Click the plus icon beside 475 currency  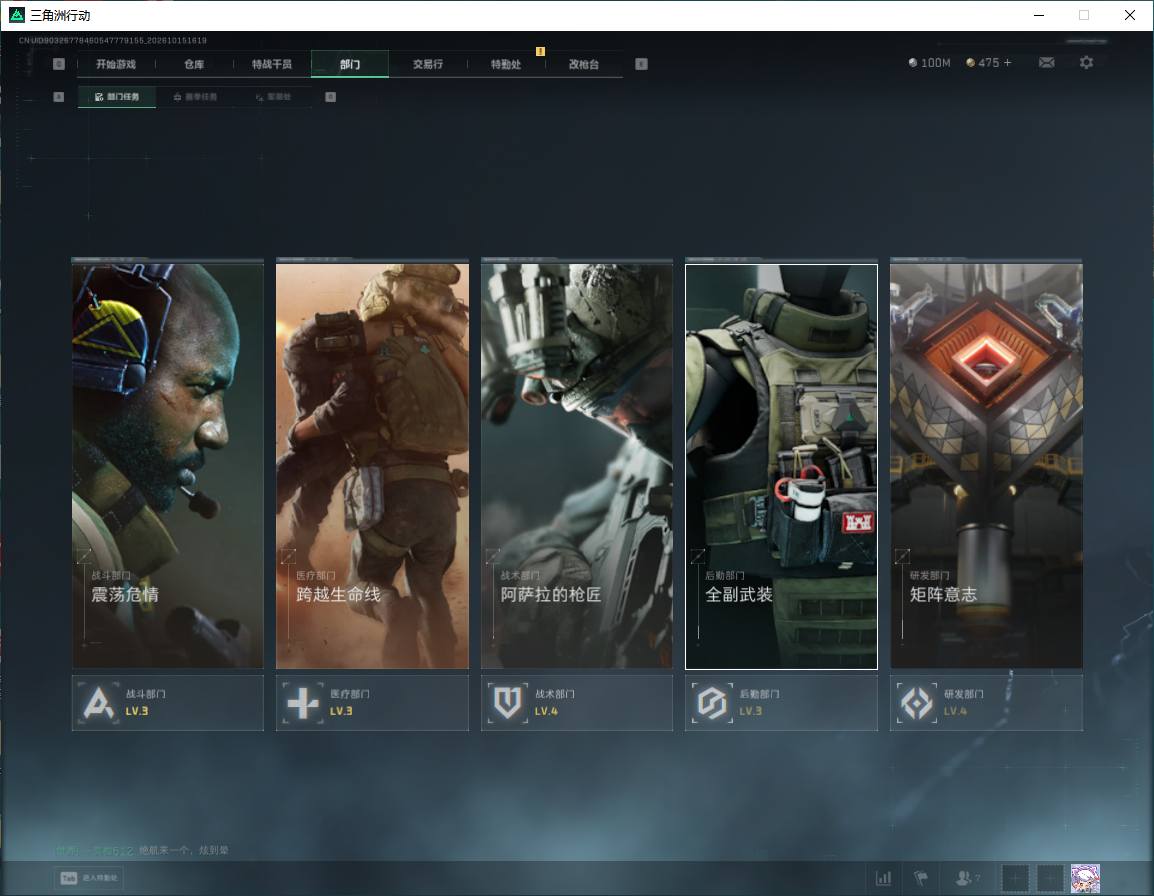(1008, 63)
